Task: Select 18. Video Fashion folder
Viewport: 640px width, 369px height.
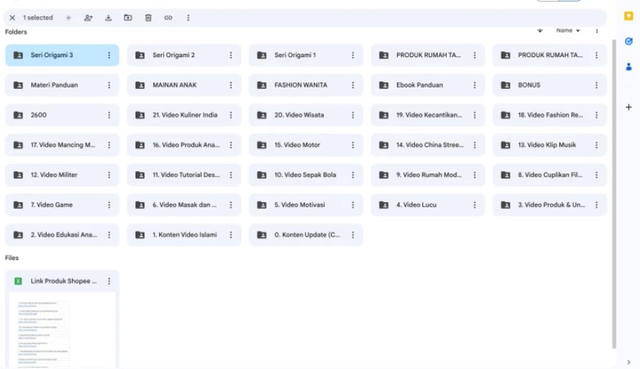Action: (x=550, y=115)
